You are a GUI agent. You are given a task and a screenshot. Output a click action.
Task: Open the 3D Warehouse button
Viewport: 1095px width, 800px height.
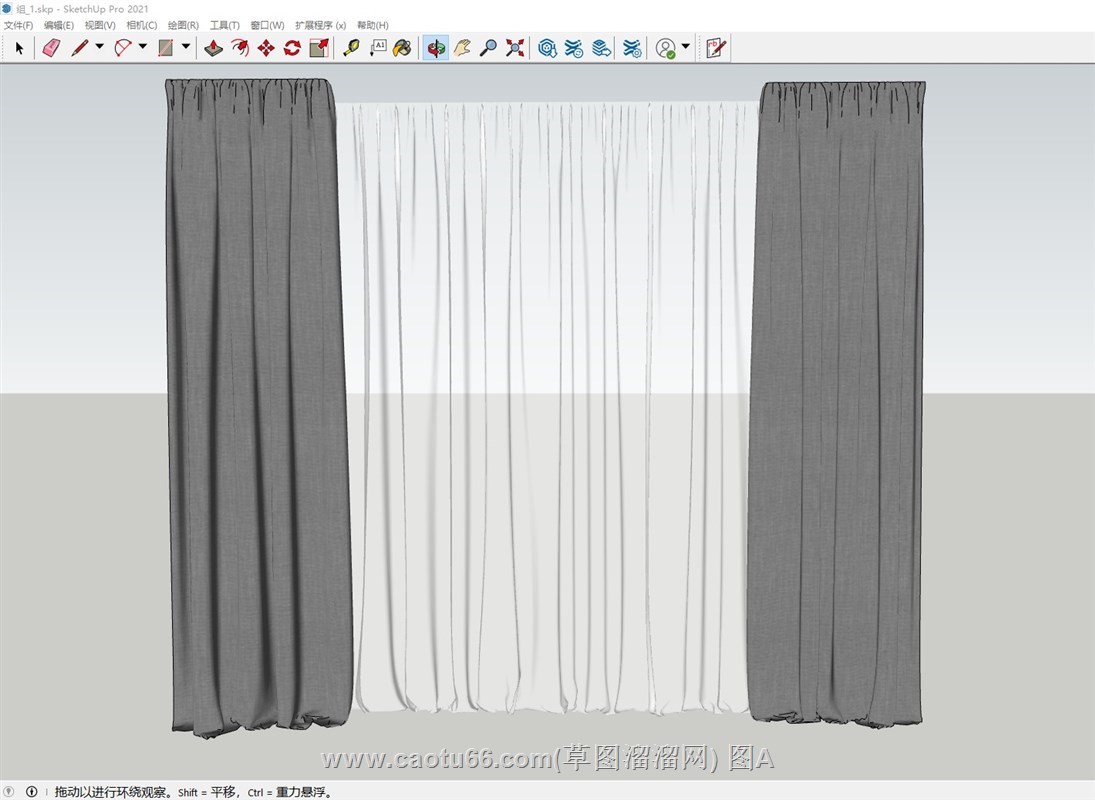pyautogui.click(x=547, y=47)
